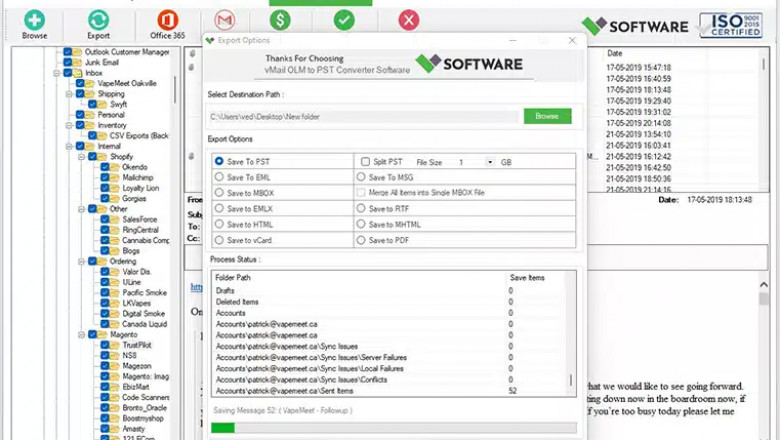Viewport: 780px width, 440px height.
Task: Click the Export Options dialog title icon
Action: coord(210,40)
